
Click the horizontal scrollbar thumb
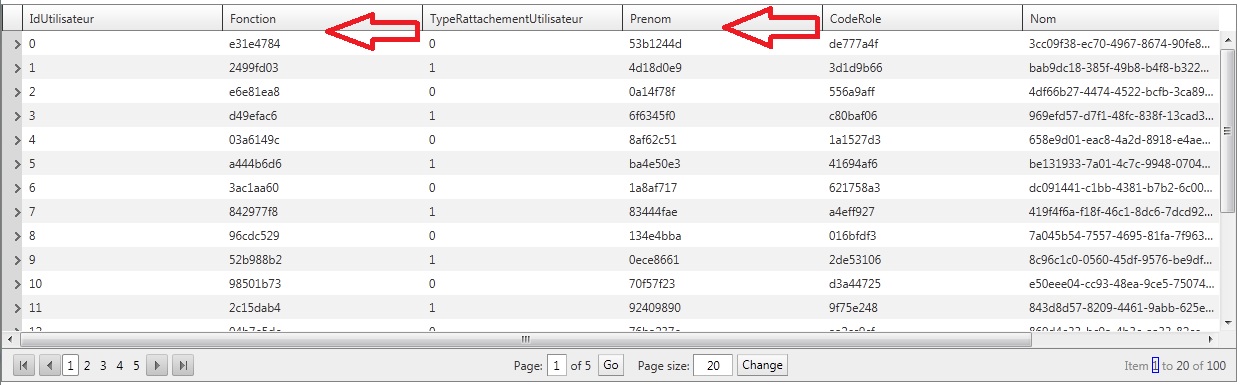point(526,340)
